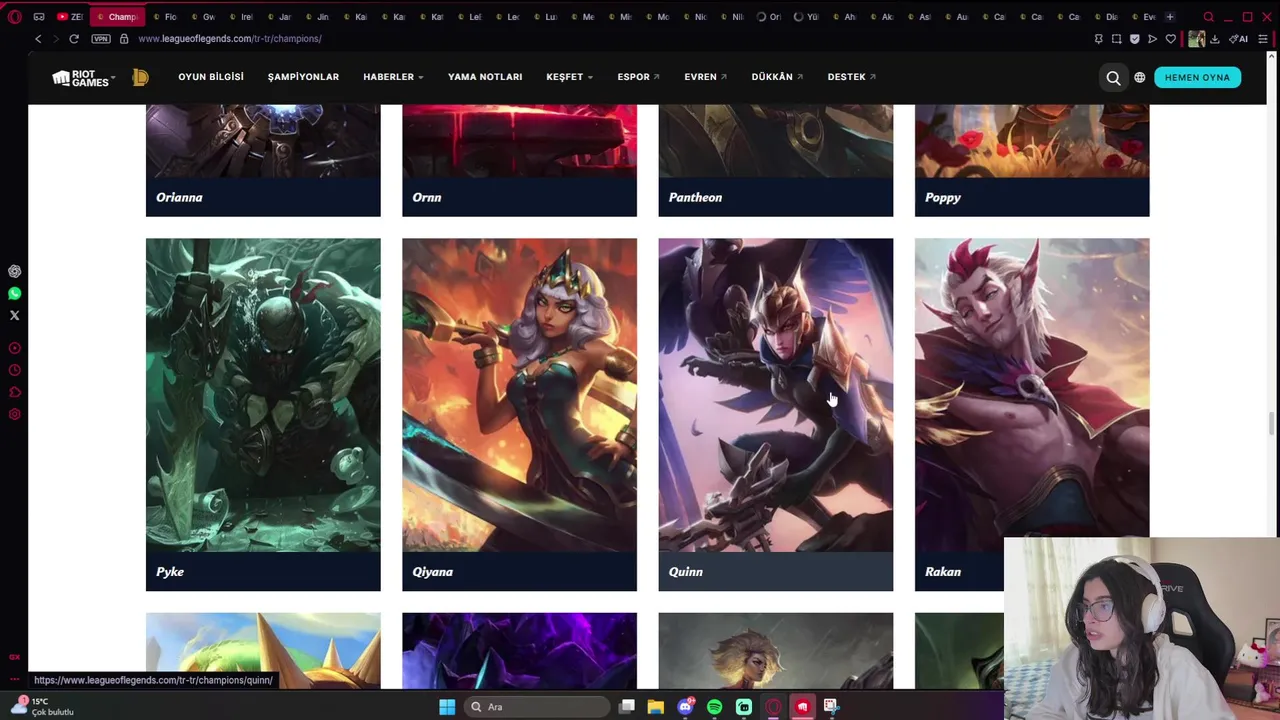Open the Evren external link
1280x720 pixels.
tap(705, 77)
